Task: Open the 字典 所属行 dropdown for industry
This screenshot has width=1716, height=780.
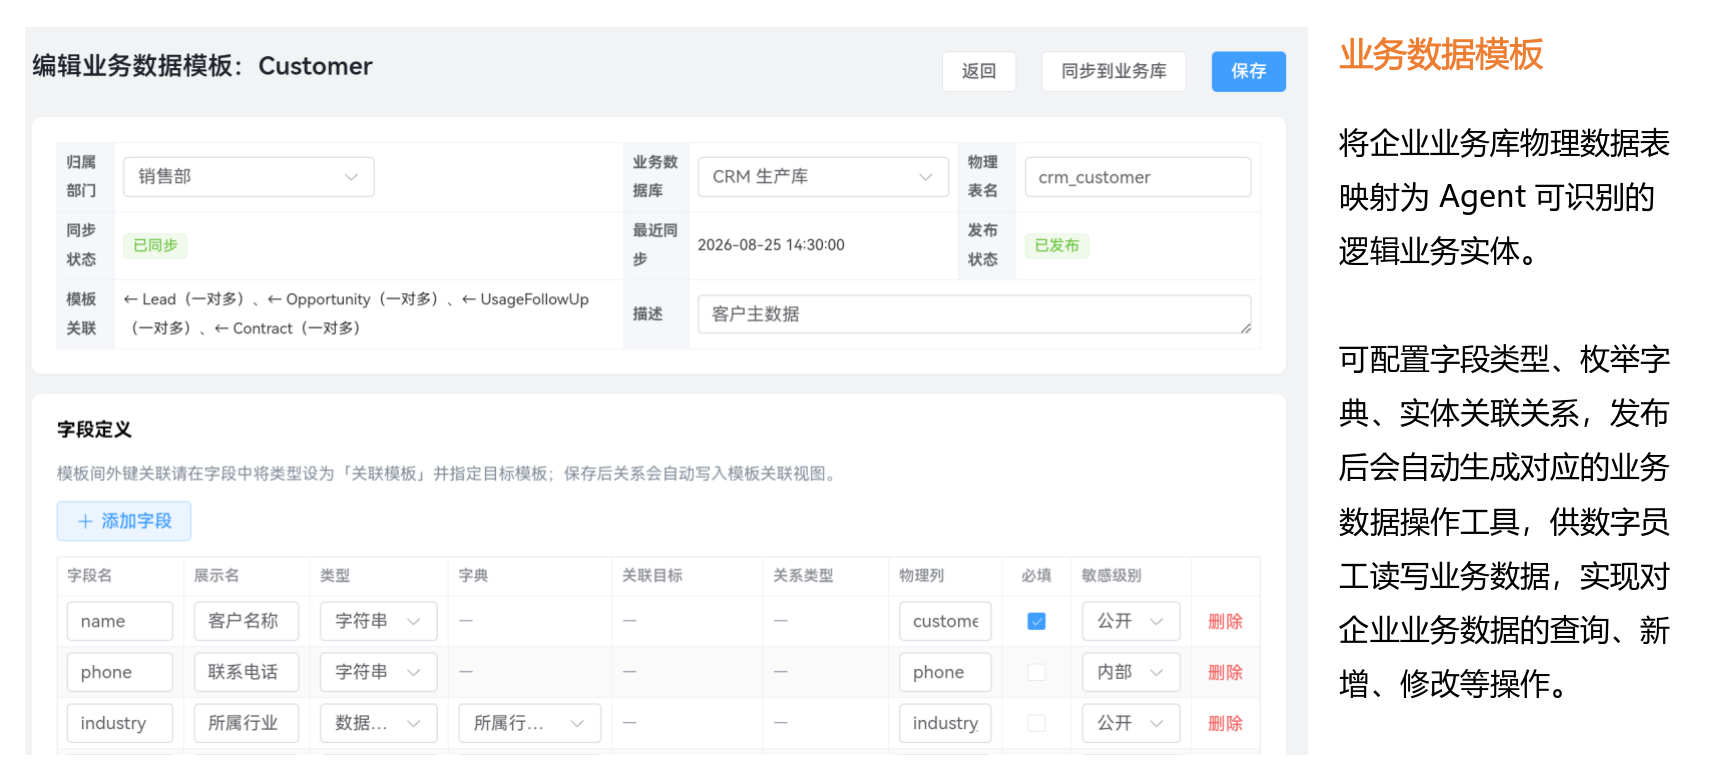Action: click(530, 723)
